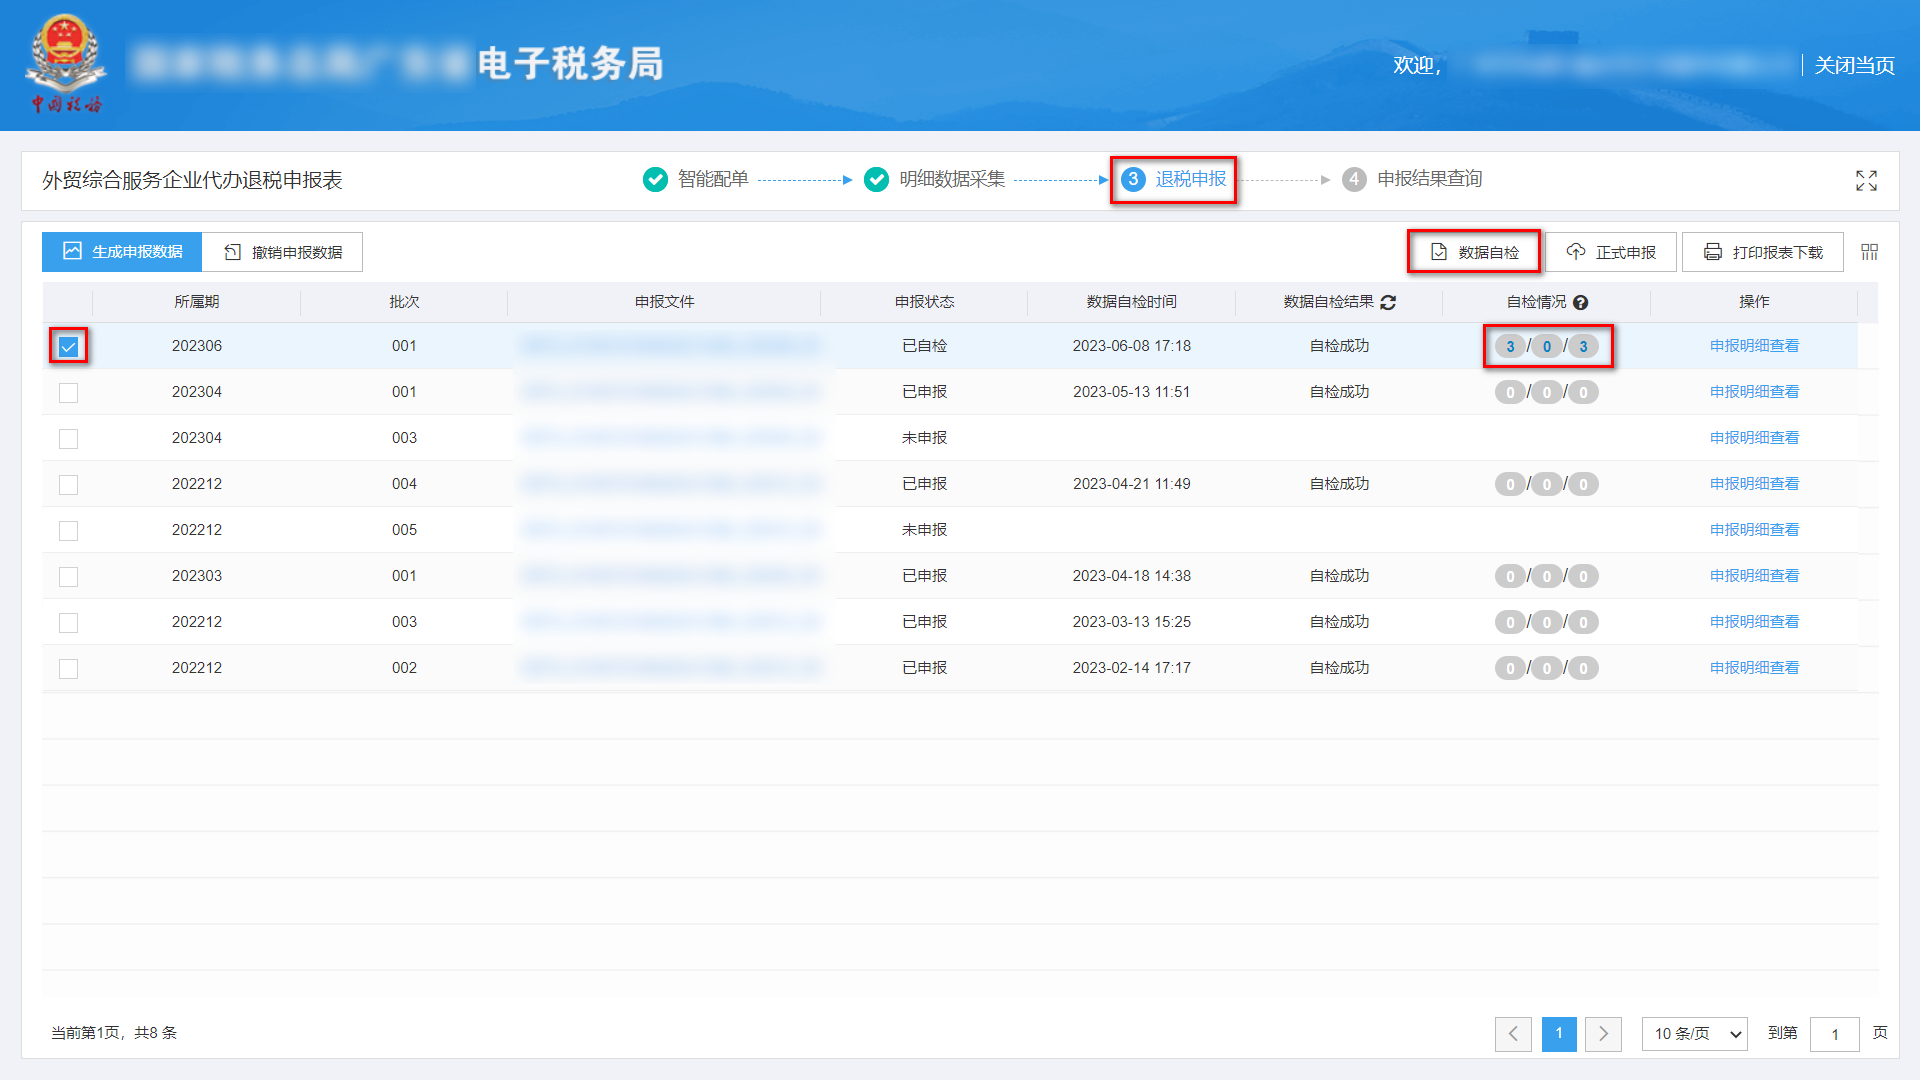Click the 生成申报数据 button
The image size is (1920, 1080).
122,252
